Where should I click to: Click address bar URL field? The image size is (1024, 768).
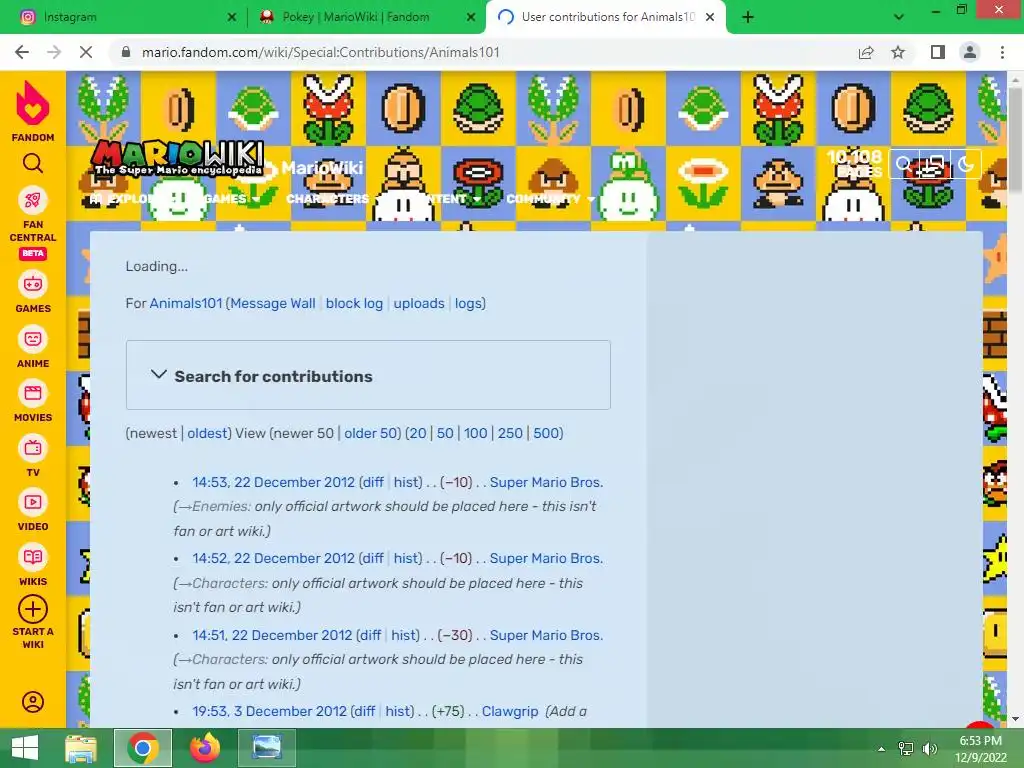(x=483, y=52)
